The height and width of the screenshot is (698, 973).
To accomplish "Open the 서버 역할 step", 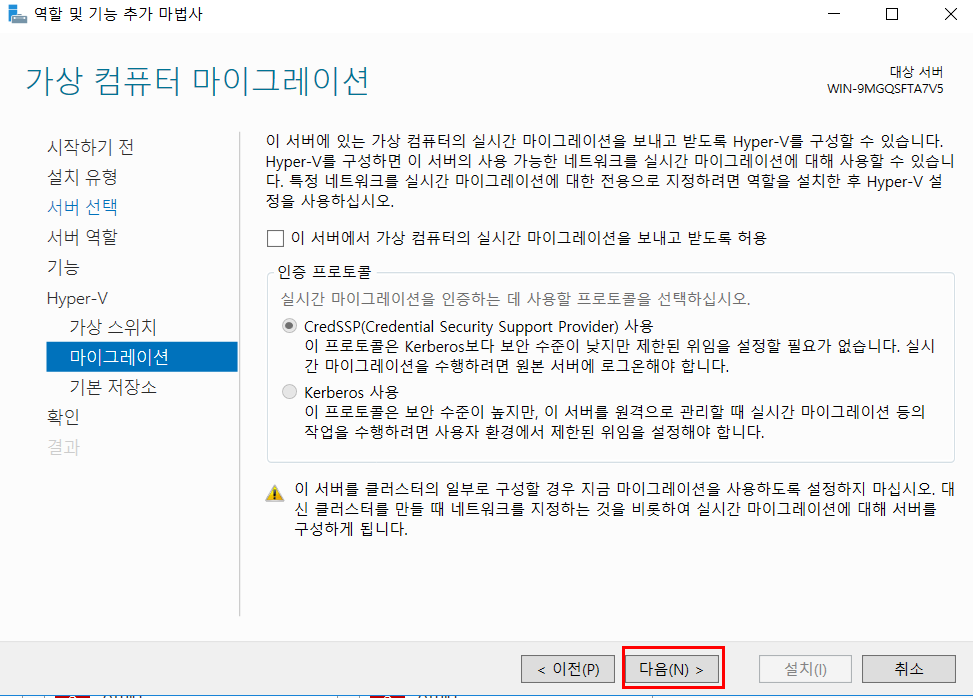I will coord(83,237).
